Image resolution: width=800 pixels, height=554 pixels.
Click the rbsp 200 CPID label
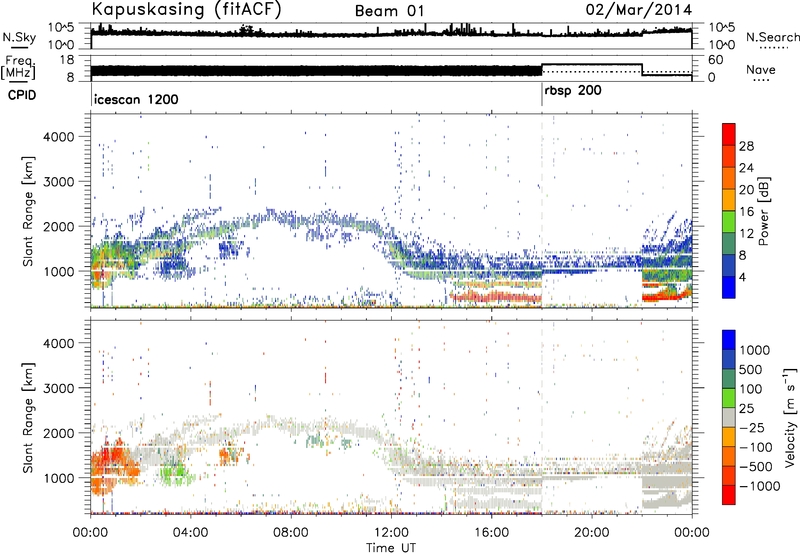573,91
